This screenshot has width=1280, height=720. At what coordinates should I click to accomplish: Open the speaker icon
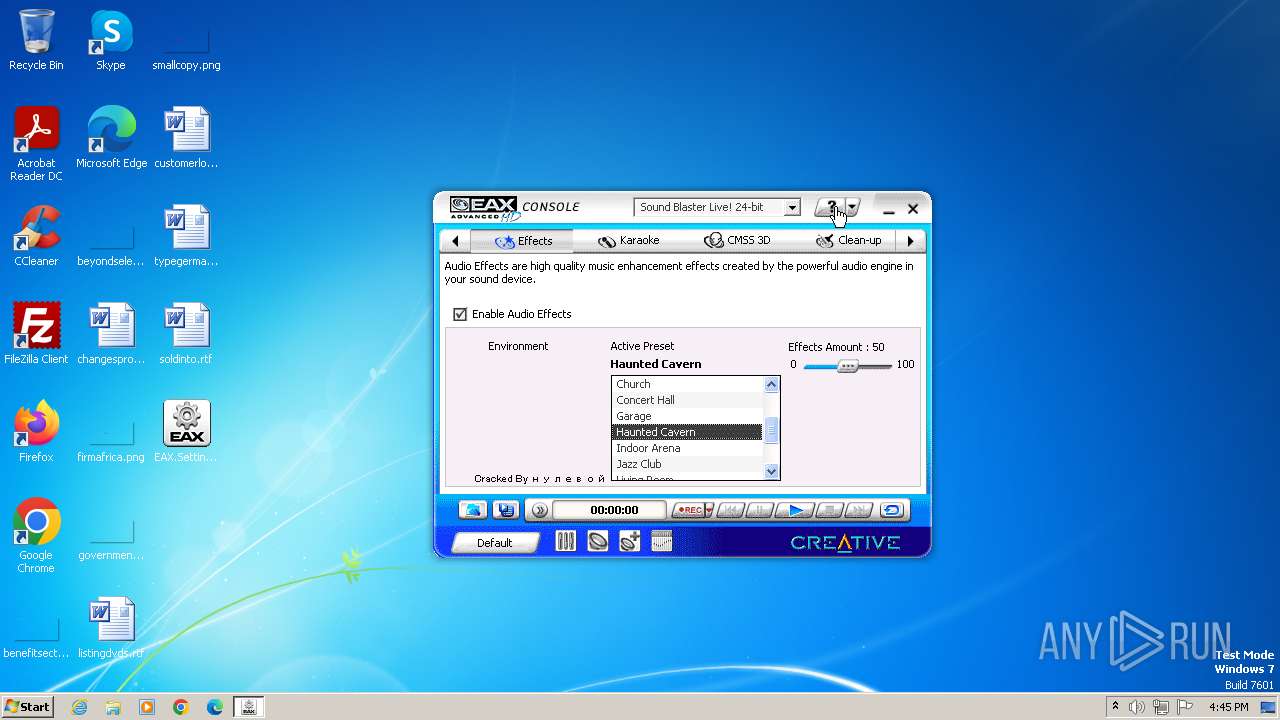(598, 541)
